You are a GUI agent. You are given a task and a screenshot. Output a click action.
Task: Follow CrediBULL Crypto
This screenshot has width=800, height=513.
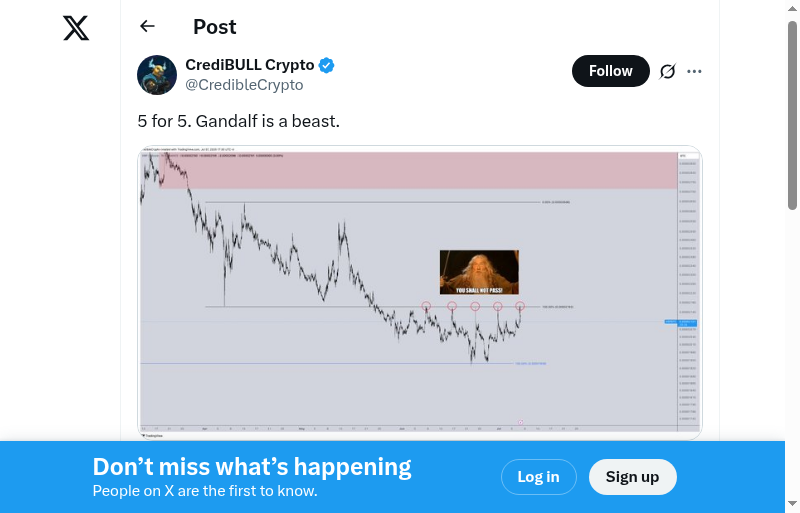[x=610, y=71]
